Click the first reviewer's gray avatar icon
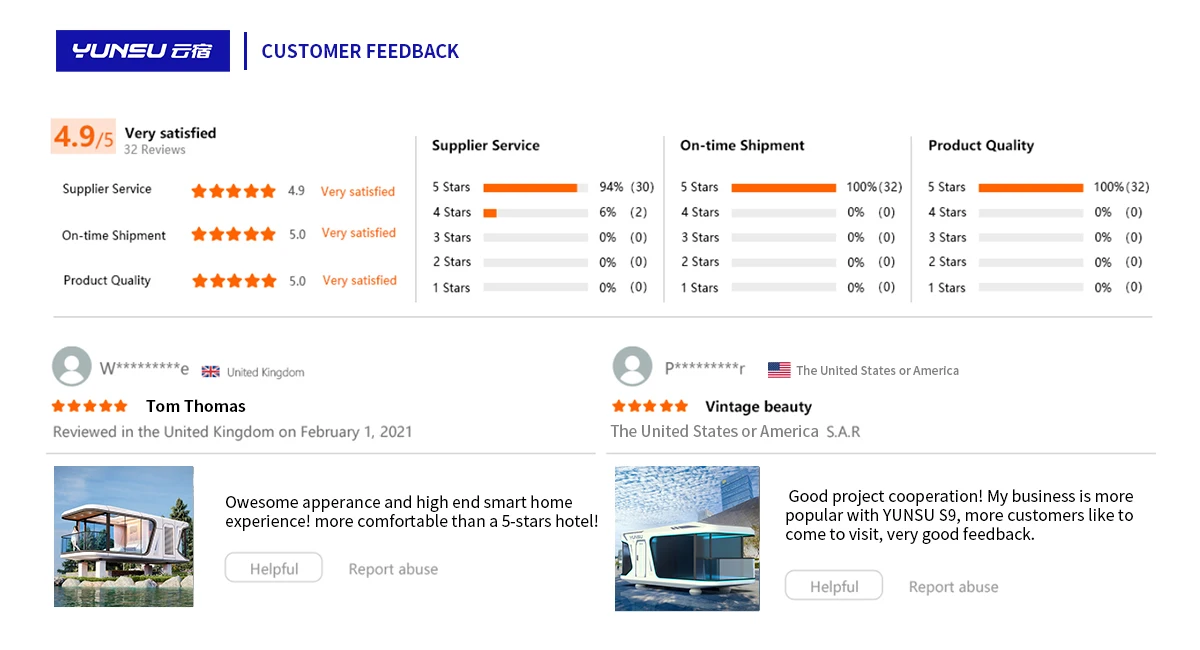Viewport: 1200px width, 650px height. click(71, 367)
